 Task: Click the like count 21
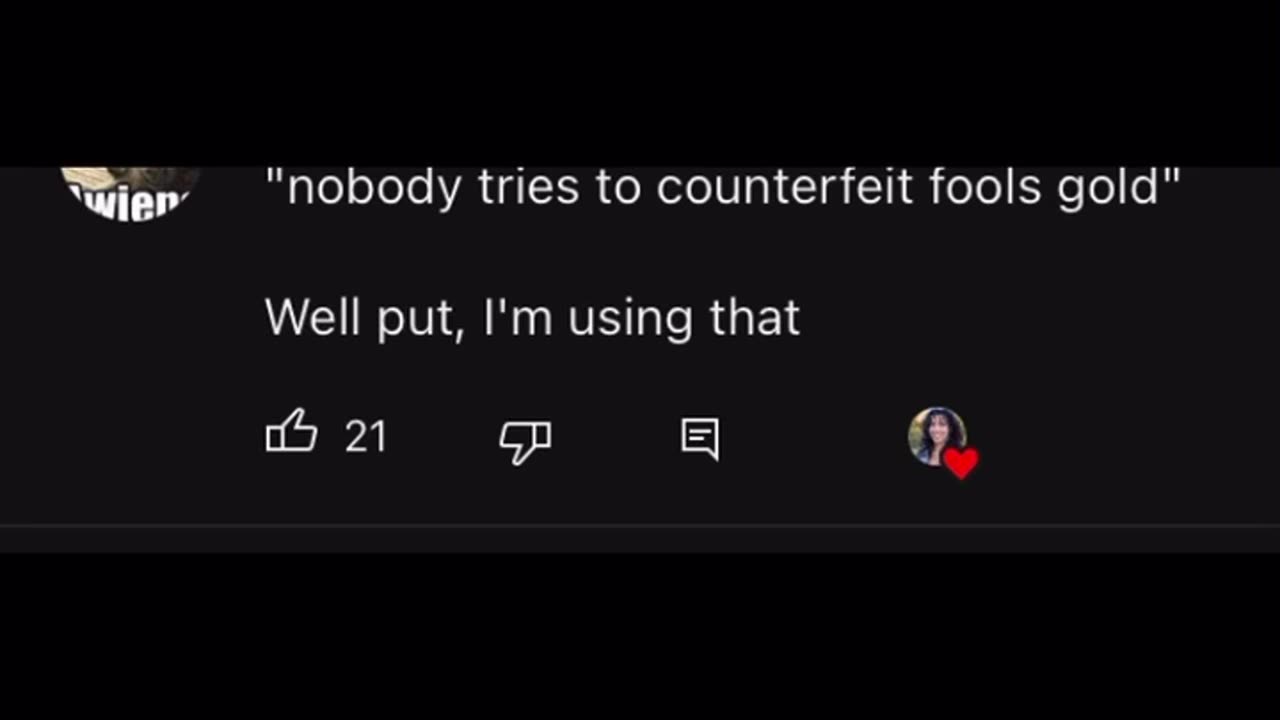pyautogui.click(x=365, y=437)
